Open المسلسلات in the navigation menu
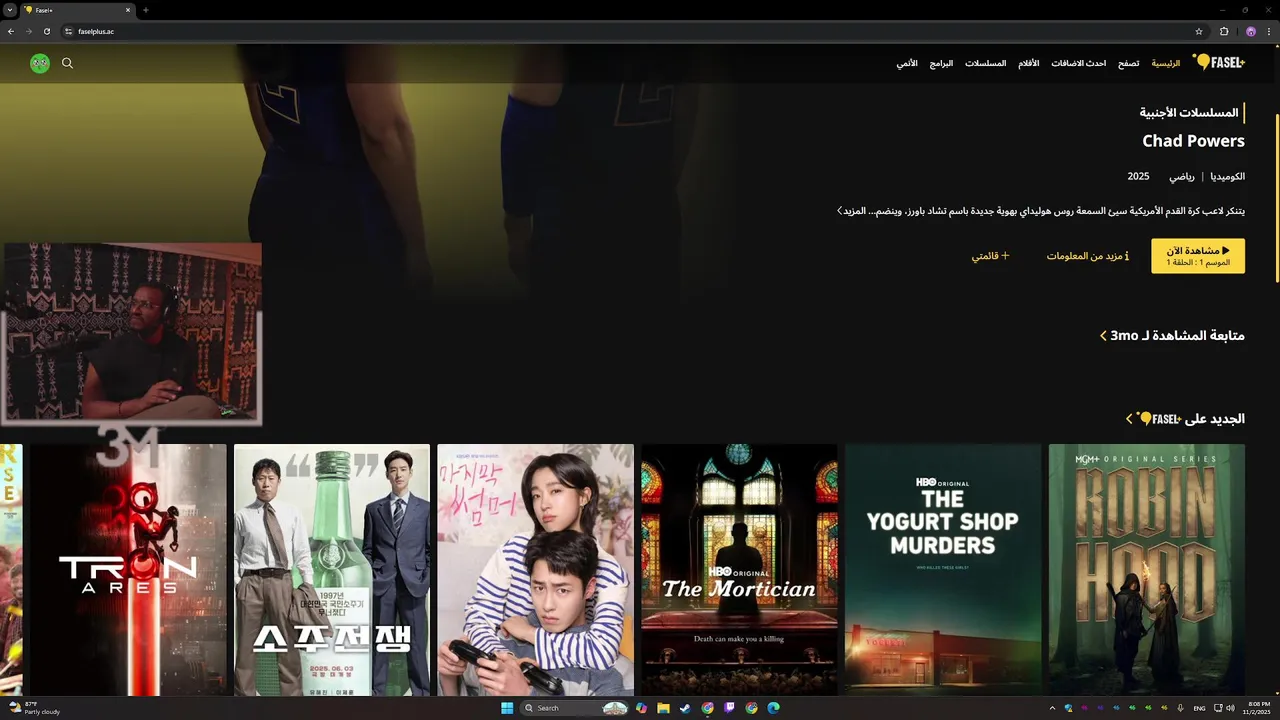This screenshot has height=720, width=1280. tap(985, 63)
